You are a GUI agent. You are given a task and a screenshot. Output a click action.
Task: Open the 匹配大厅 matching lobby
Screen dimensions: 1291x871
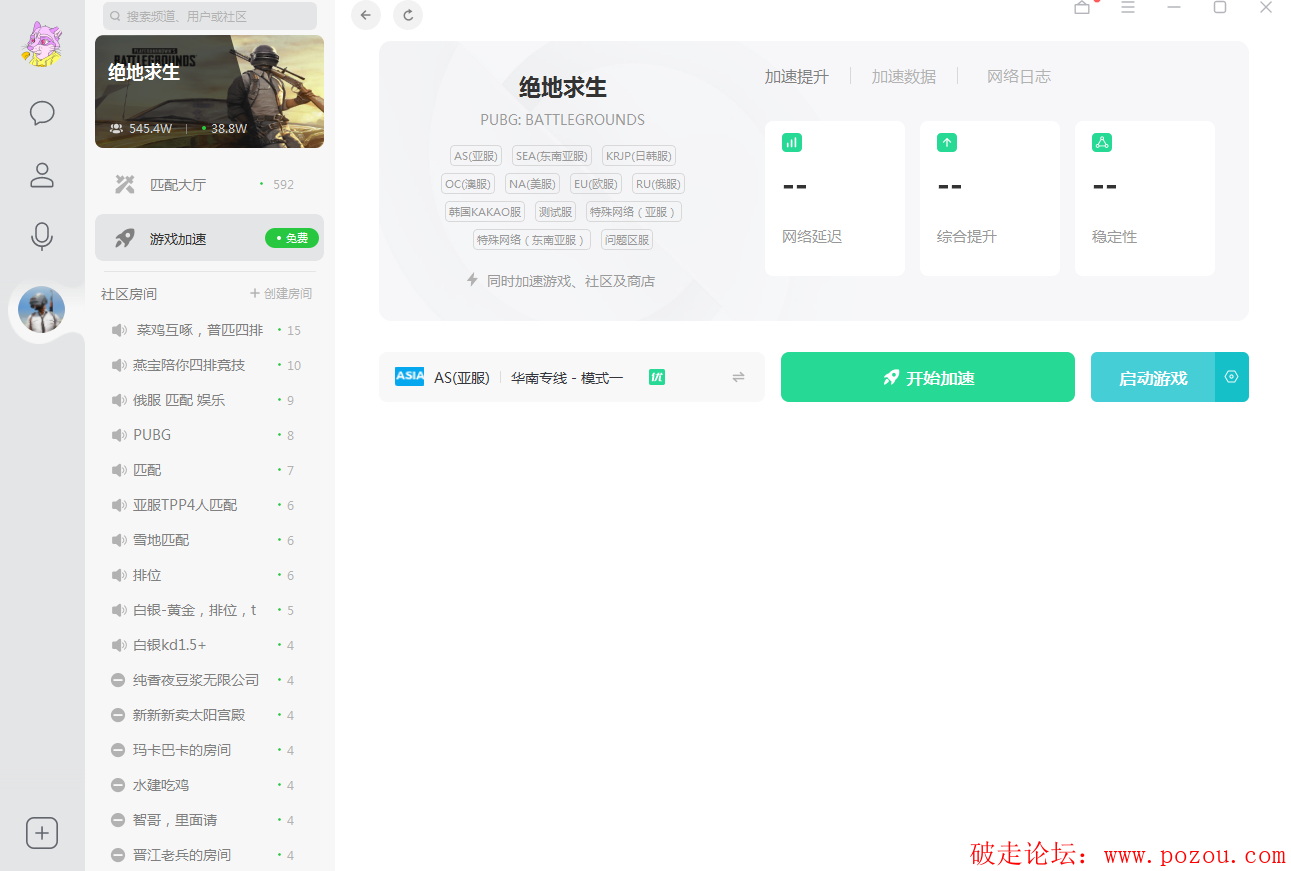click(178, 185)
